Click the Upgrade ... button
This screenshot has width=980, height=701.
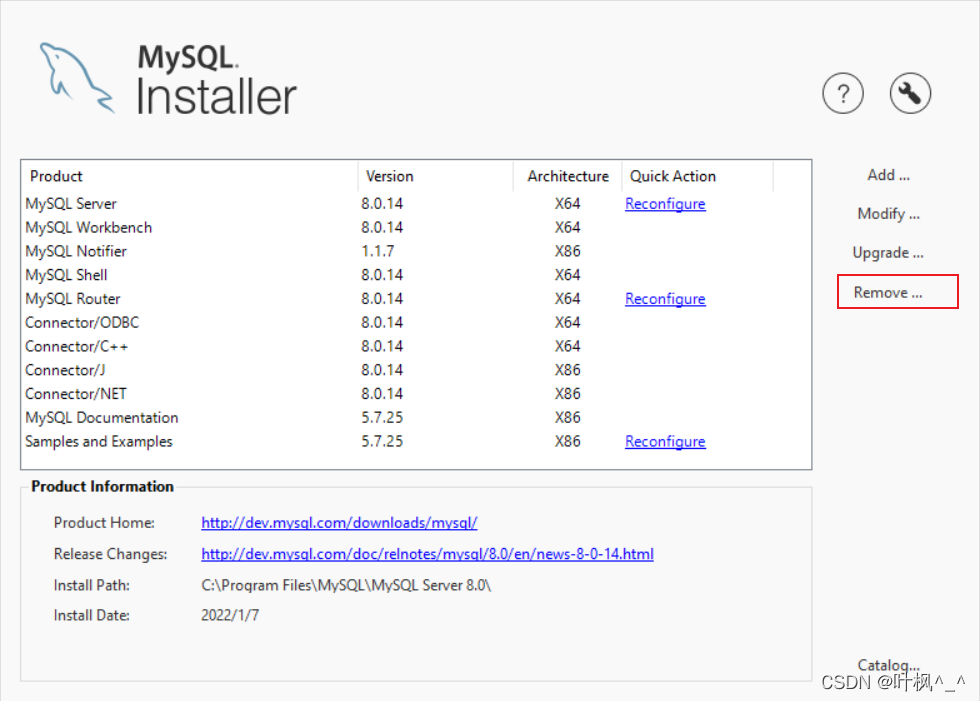[888, 252]
